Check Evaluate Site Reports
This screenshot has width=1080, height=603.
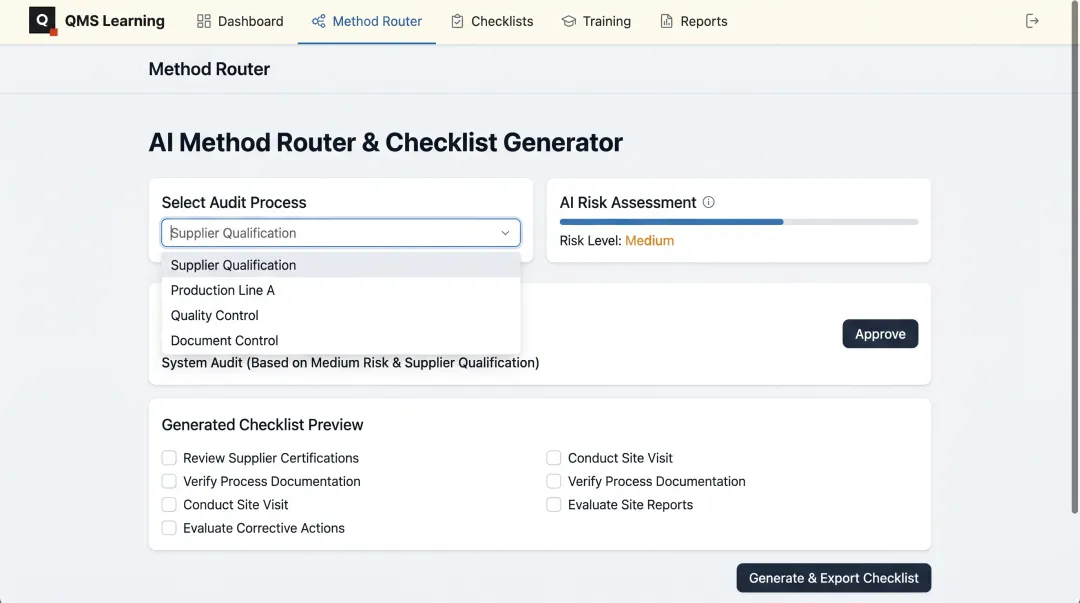click(x=553, y=504)
